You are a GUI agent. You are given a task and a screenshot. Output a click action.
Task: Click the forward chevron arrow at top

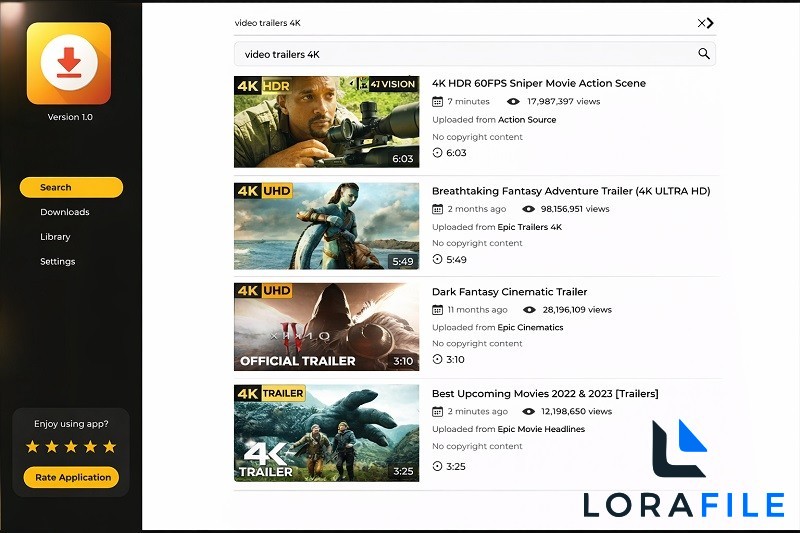[x=710, y=23]
